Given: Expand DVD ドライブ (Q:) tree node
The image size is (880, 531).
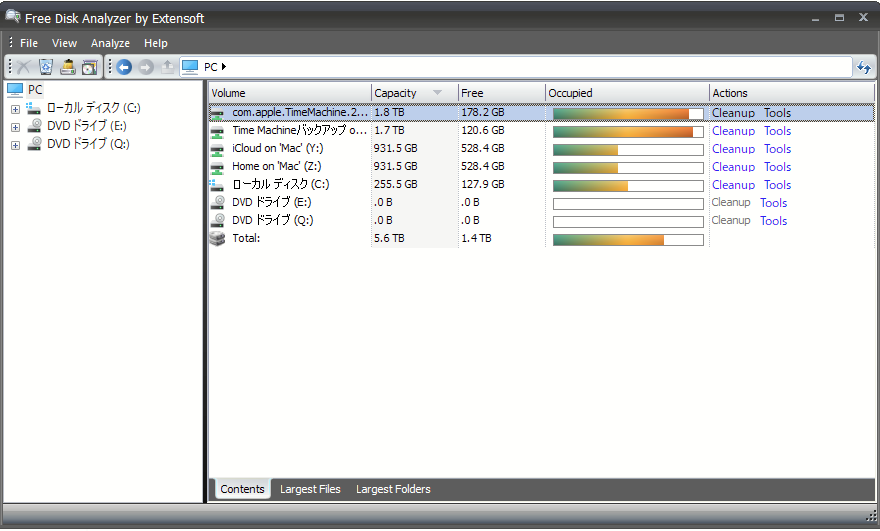Looking at the screenshot, I should pyautogui.click(x=15, y=145).
